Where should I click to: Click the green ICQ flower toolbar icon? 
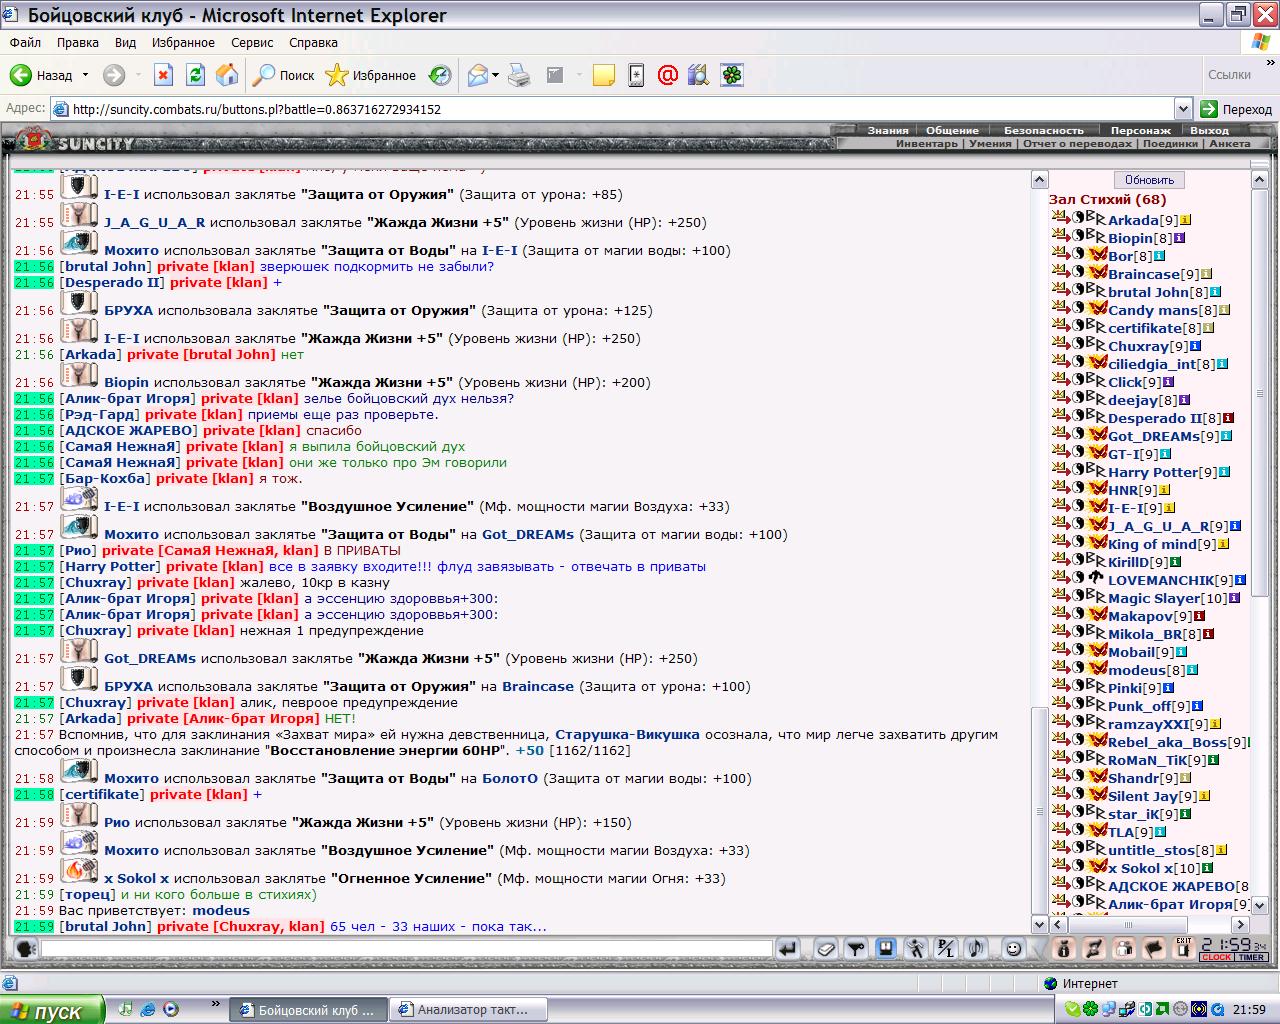tap(733, 75)
